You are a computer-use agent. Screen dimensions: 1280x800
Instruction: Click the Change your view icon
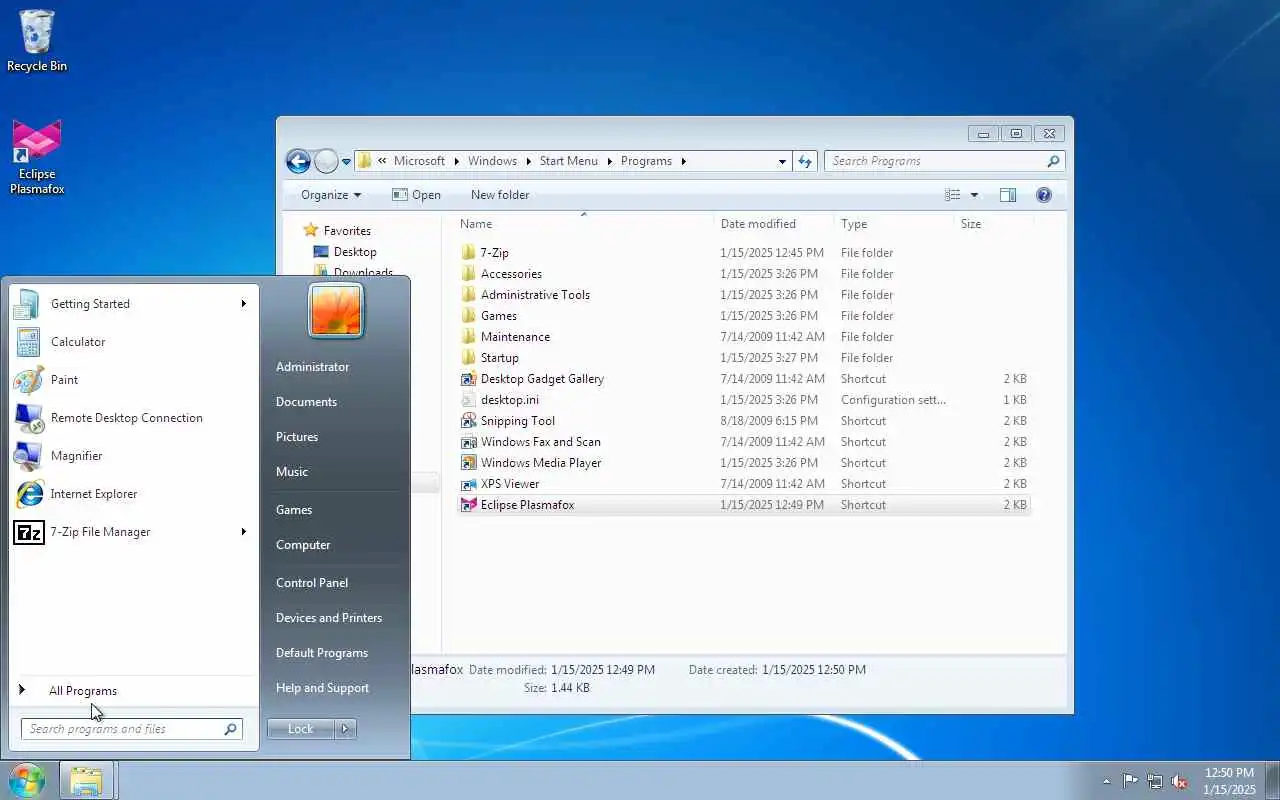(x=953, y=195)
